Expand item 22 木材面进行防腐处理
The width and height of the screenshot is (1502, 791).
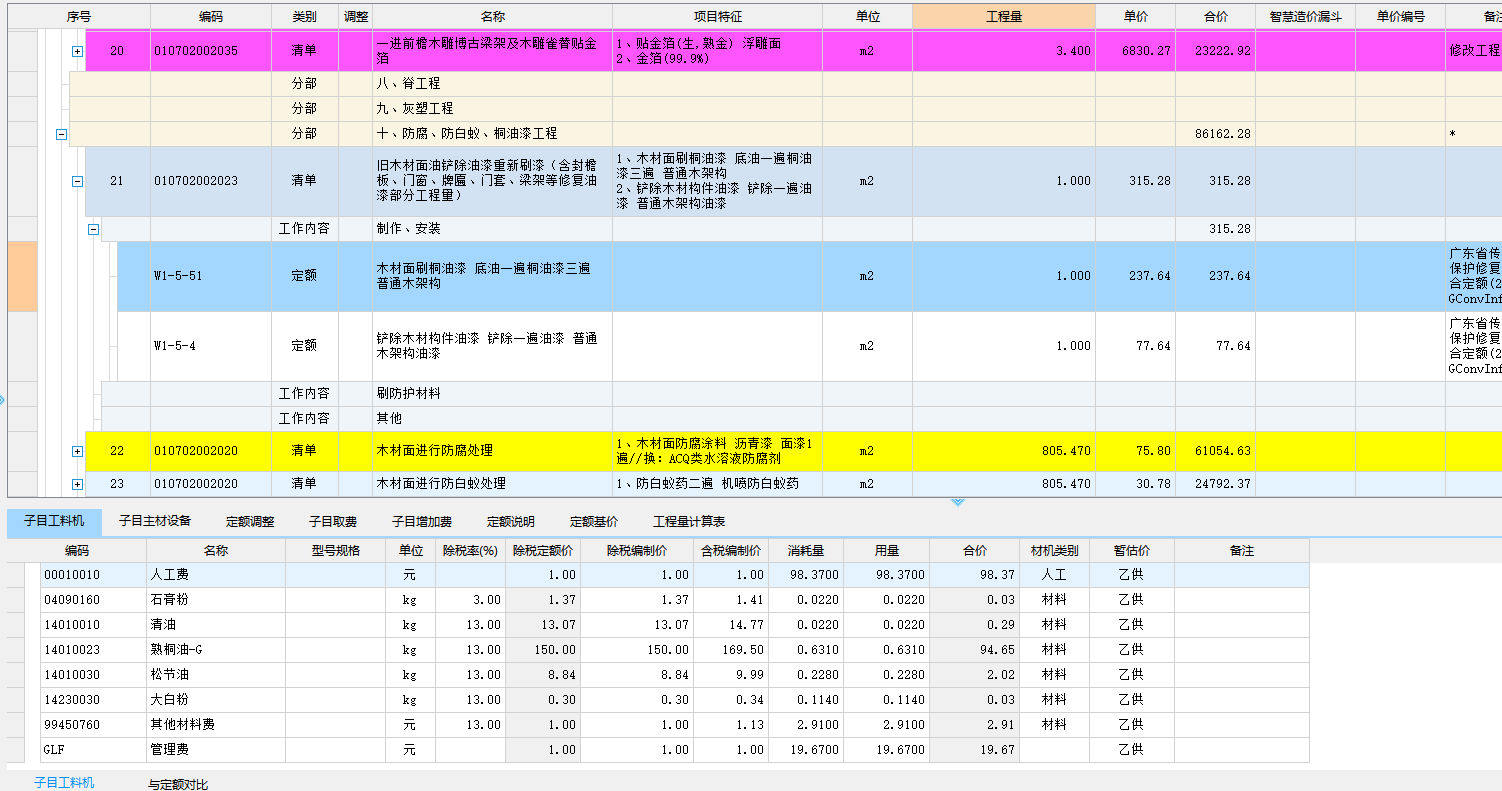[77, 452]
